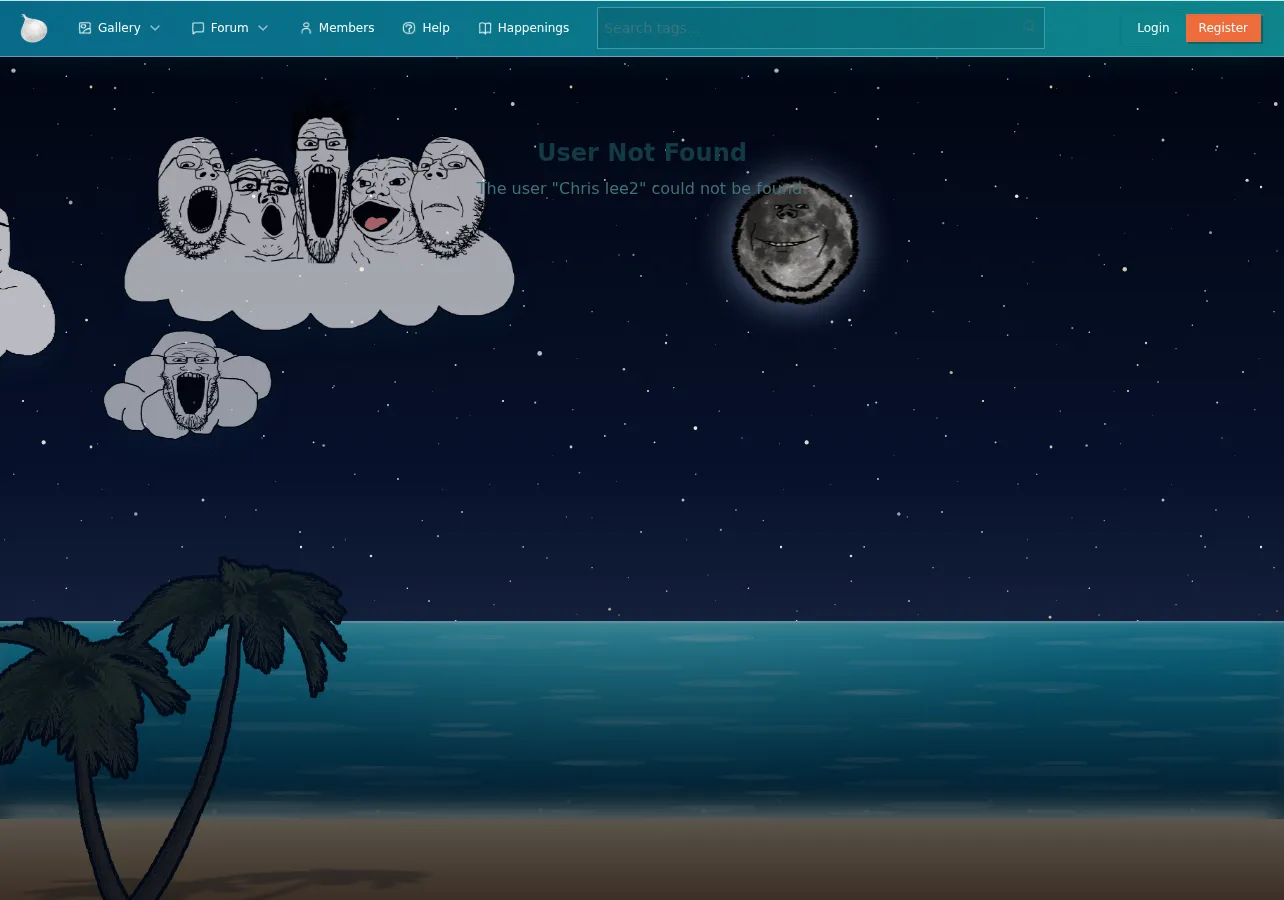Image resolution: width=1284 pixels, height=900 pixels.
Task: Click the "User Not Found" heading
Action: 642,152
